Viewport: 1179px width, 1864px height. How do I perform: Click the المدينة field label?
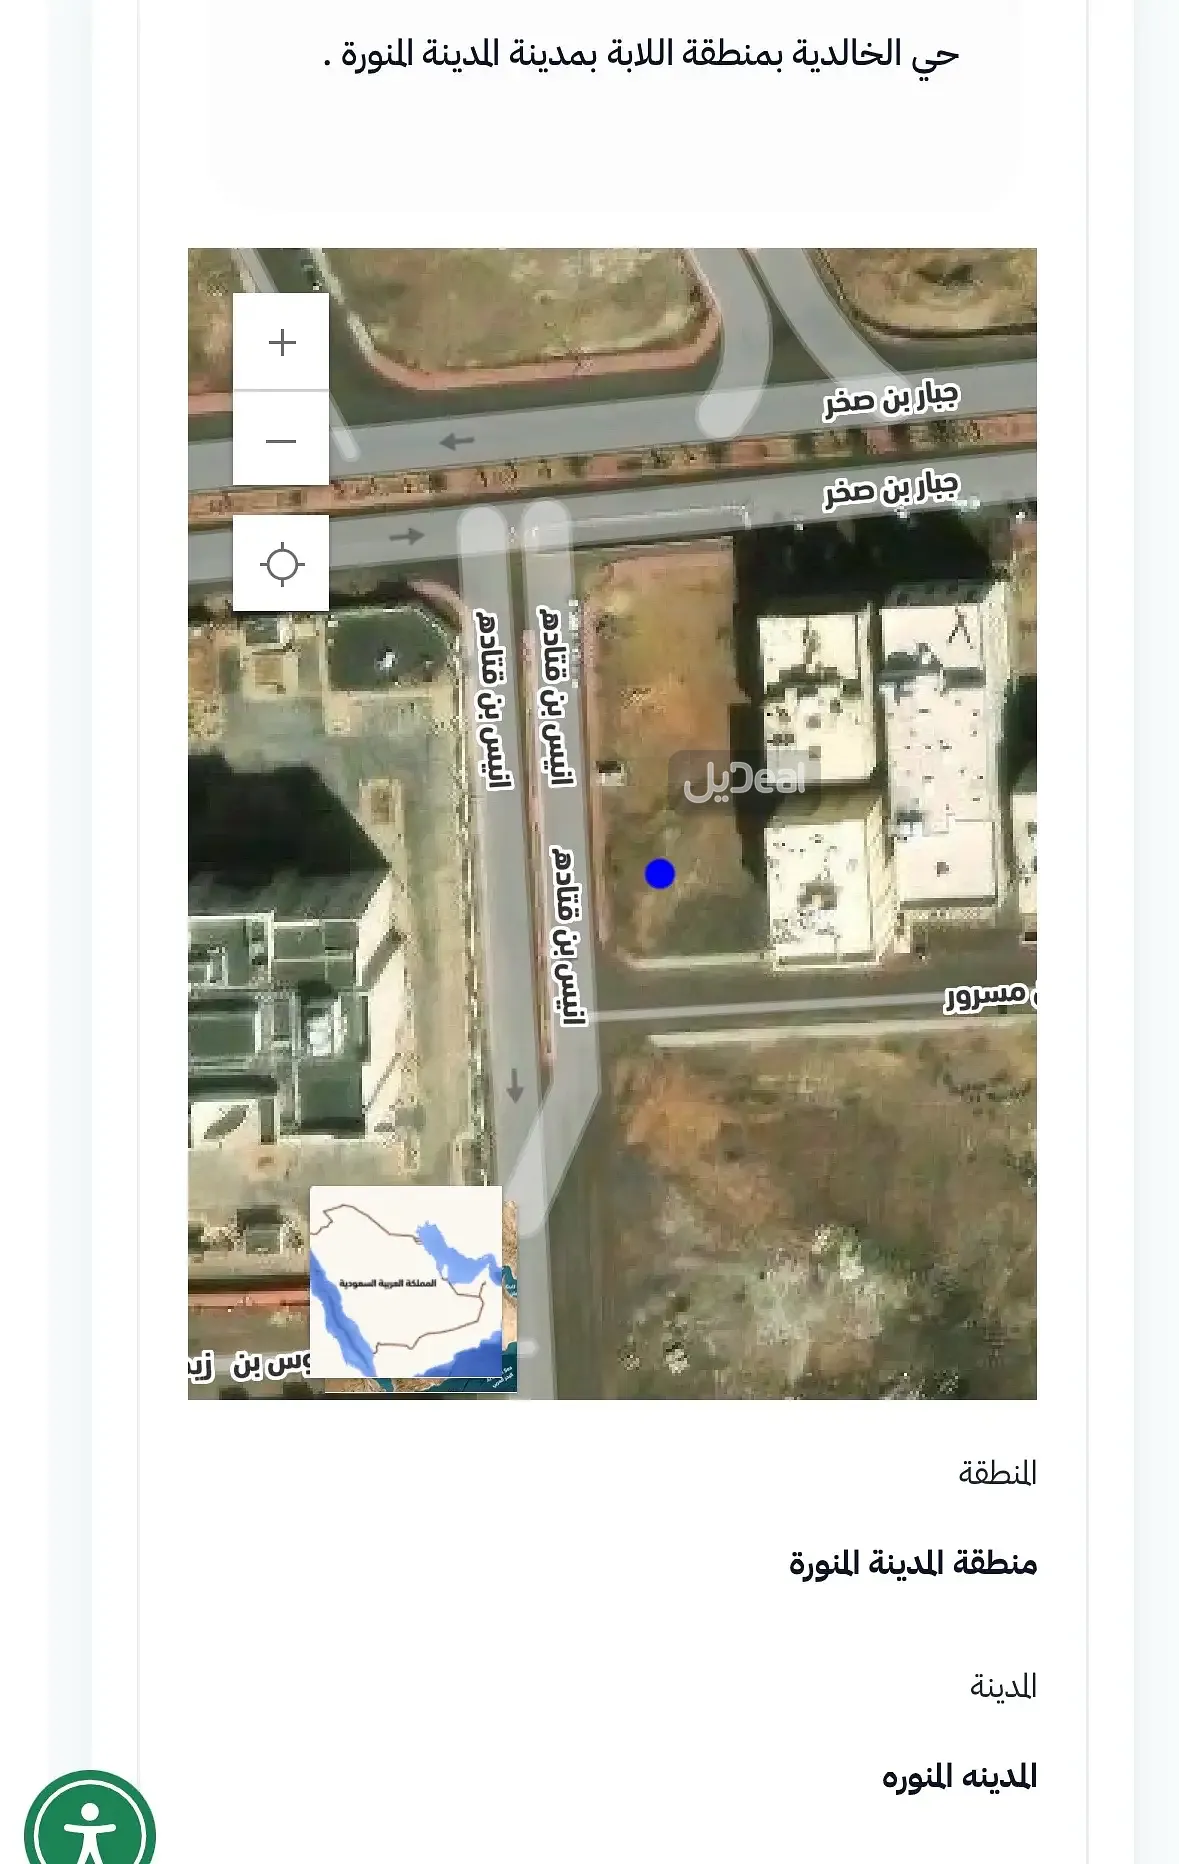(x=1002, y=1687)
